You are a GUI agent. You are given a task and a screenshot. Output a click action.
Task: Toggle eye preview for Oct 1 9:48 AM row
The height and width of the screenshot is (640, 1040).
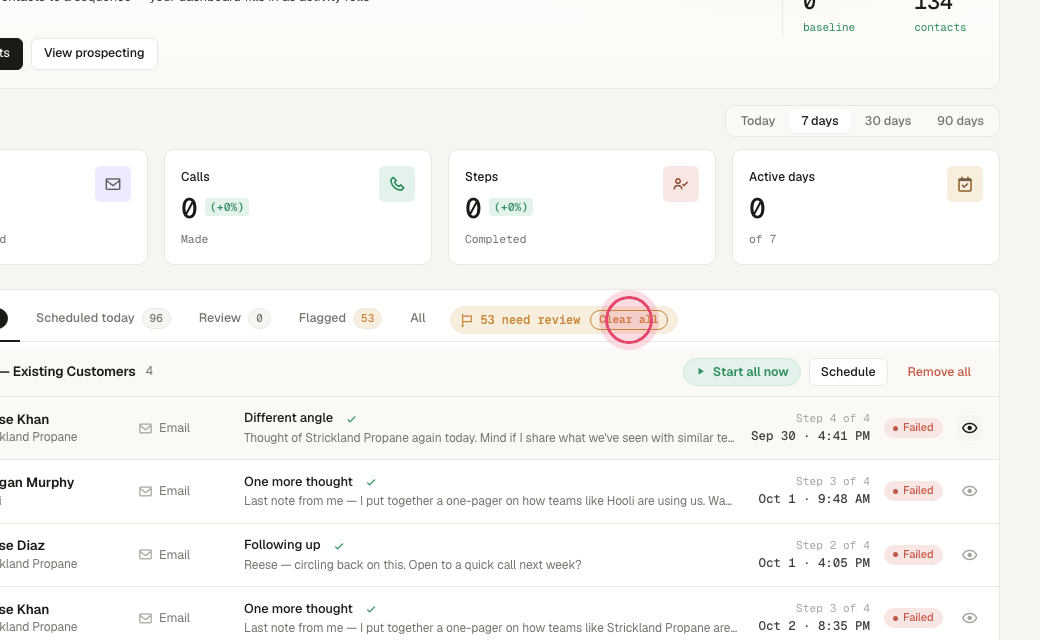(x=969, y=491)
